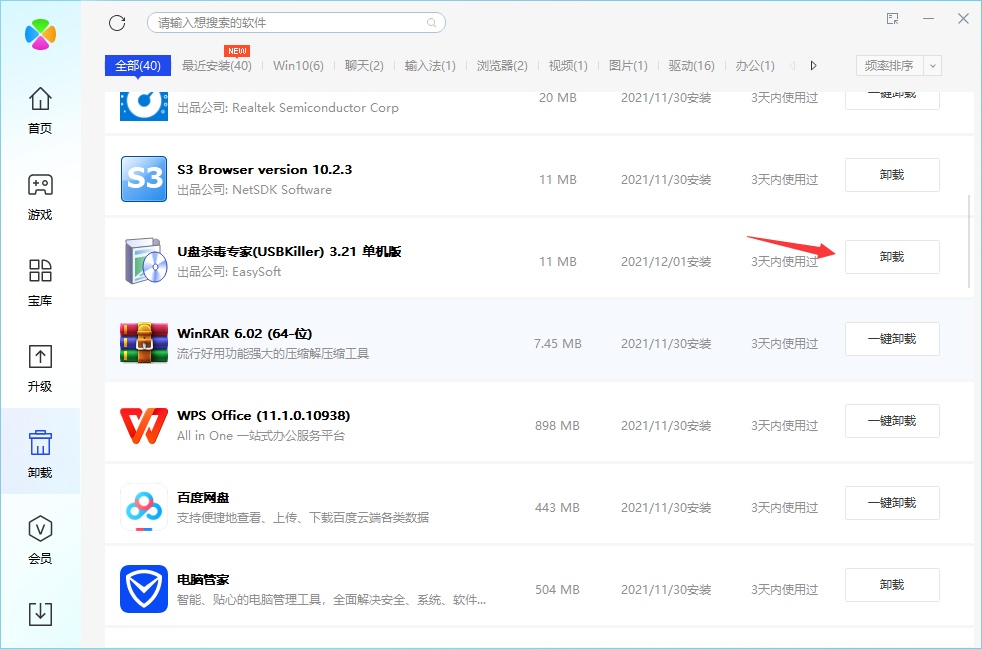
Task: Click the 898 MB size value
Action: [x=557, y=426]
